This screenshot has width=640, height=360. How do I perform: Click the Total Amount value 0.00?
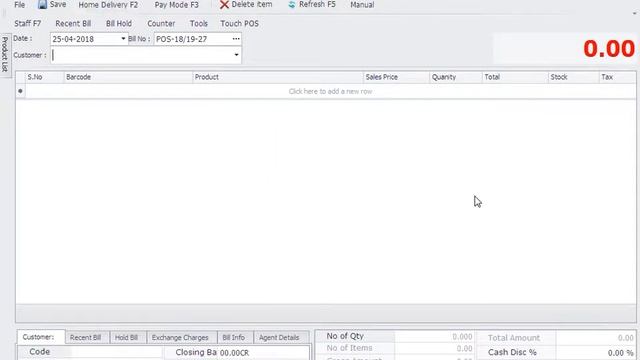(625, 338)
